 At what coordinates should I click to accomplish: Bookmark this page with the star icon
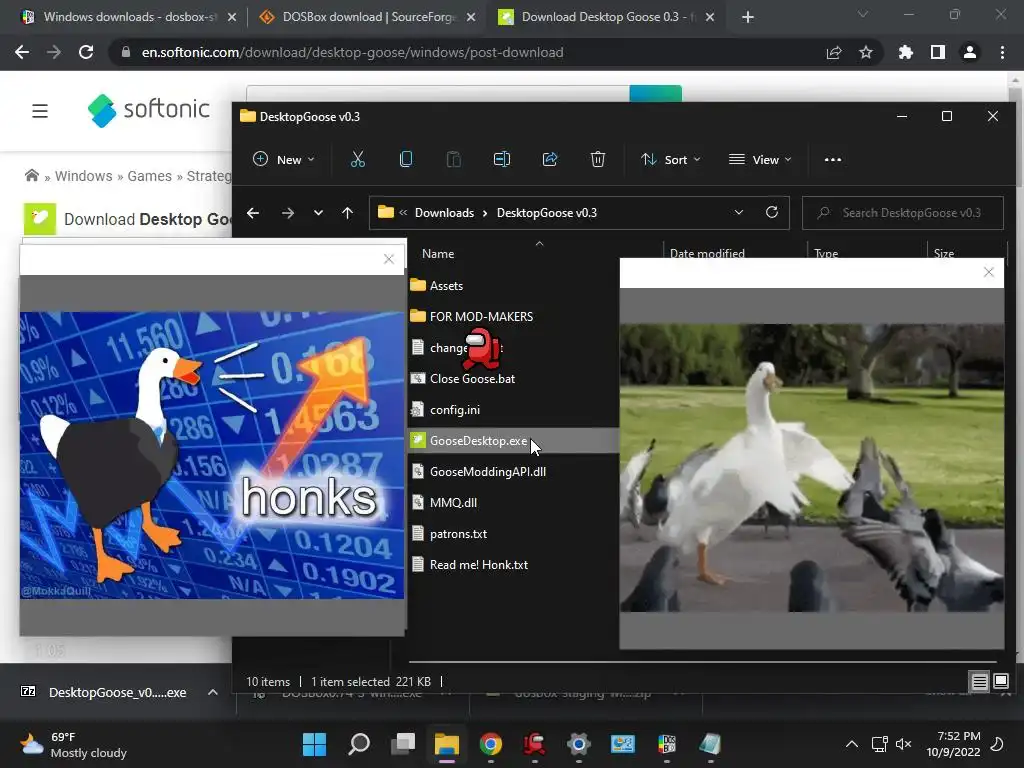point(866,52)
